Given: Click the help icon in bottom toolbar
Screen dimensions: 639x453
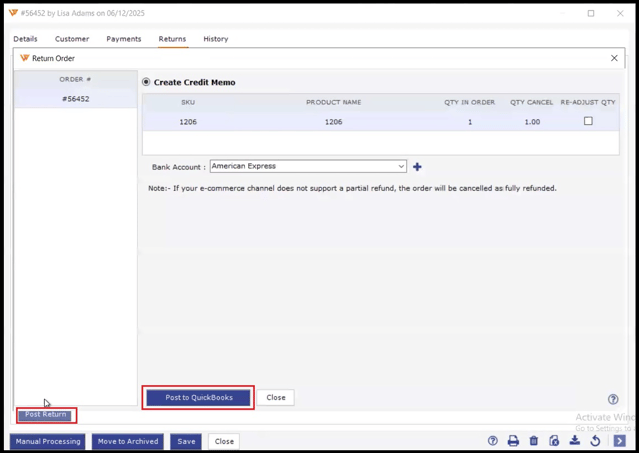Looking at the screenshot, I should coord(492,441).
